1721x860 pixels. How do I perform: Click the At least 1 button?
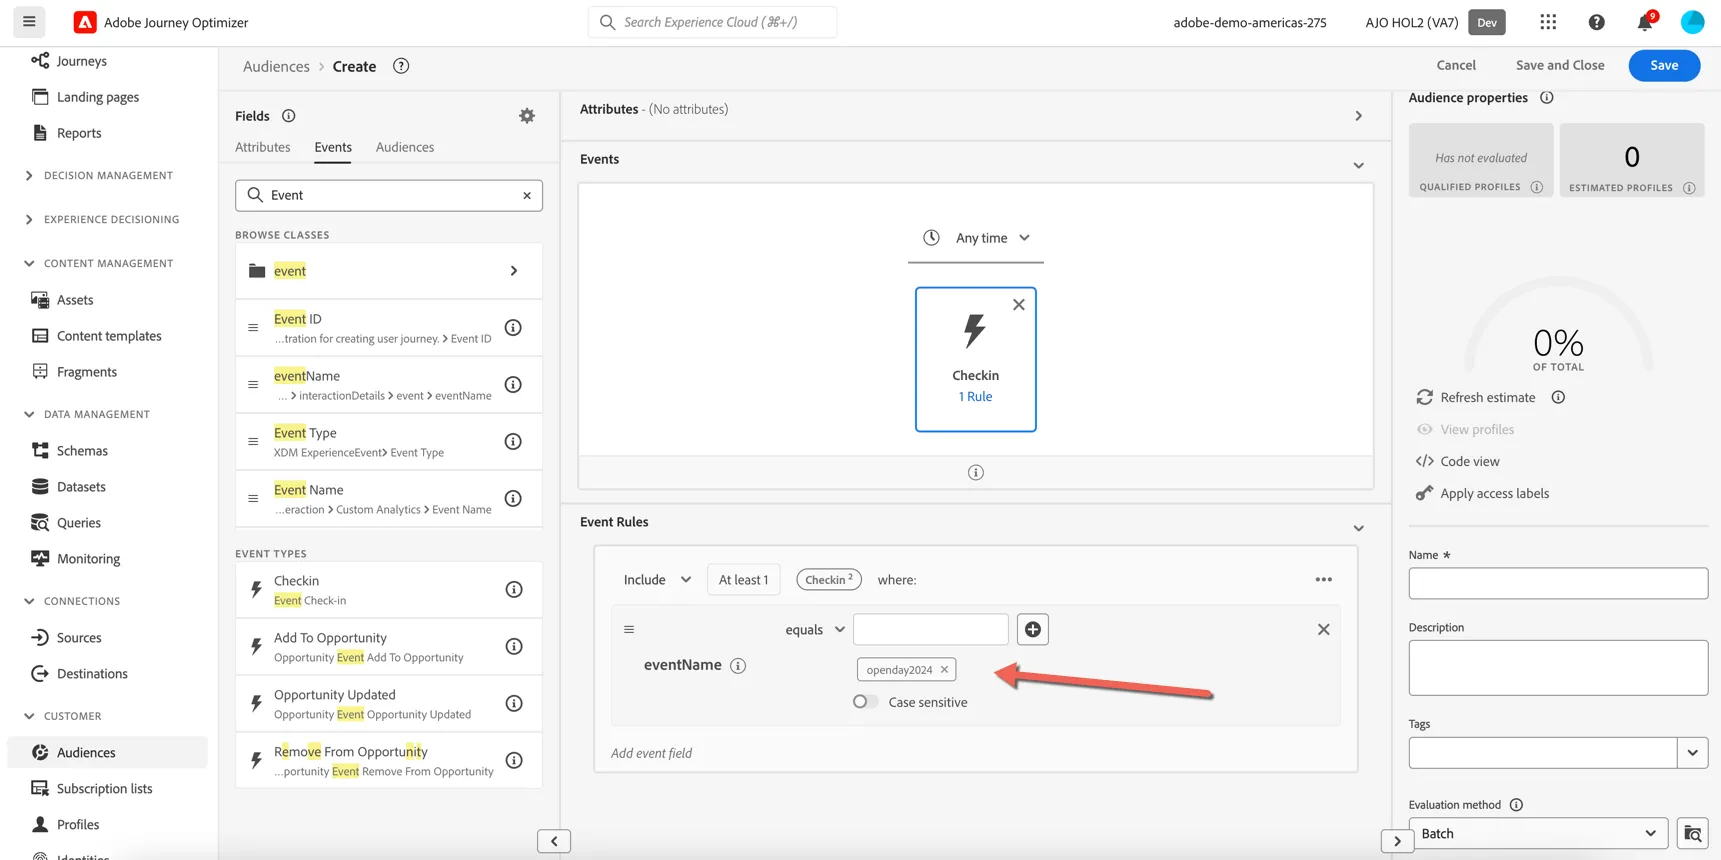(x=743, y=580)
